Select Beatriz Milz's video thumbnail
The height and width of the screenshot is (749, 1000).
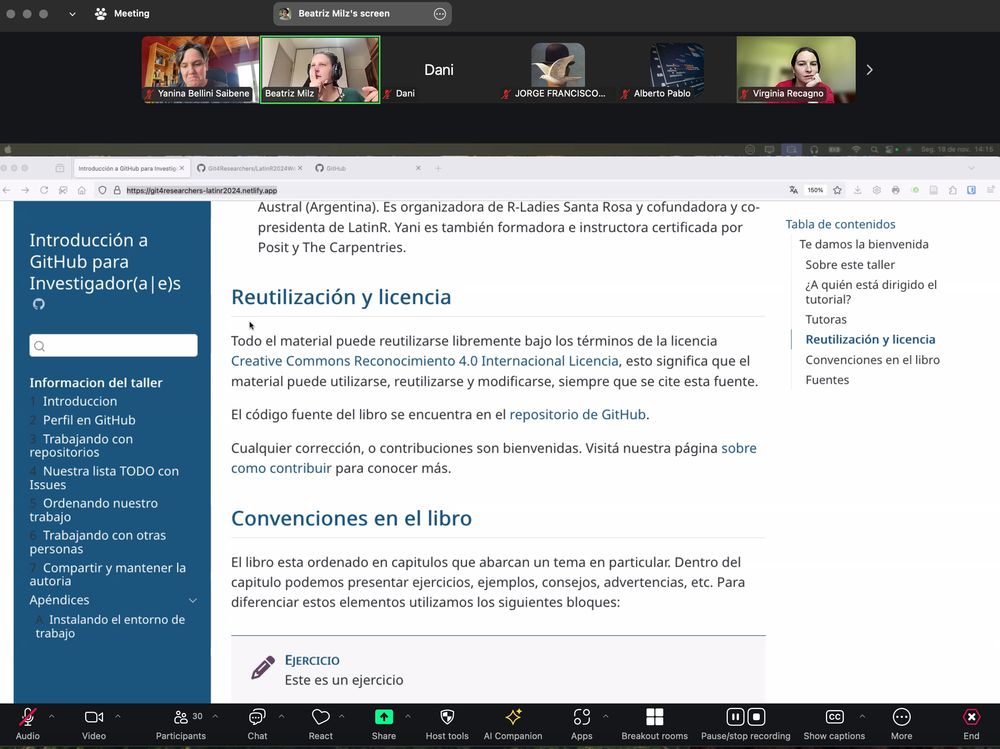[x=320, y=69]
